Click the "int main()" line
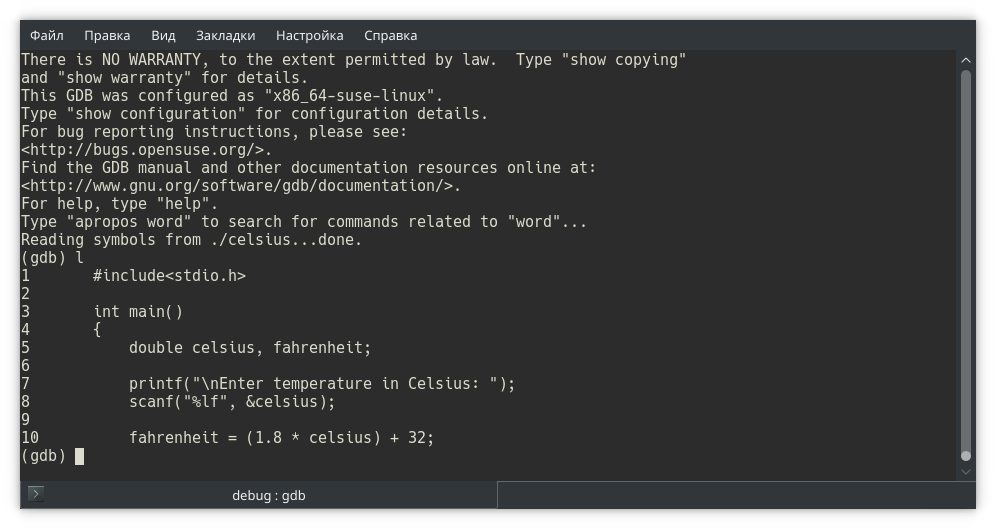 coord(138,312)
